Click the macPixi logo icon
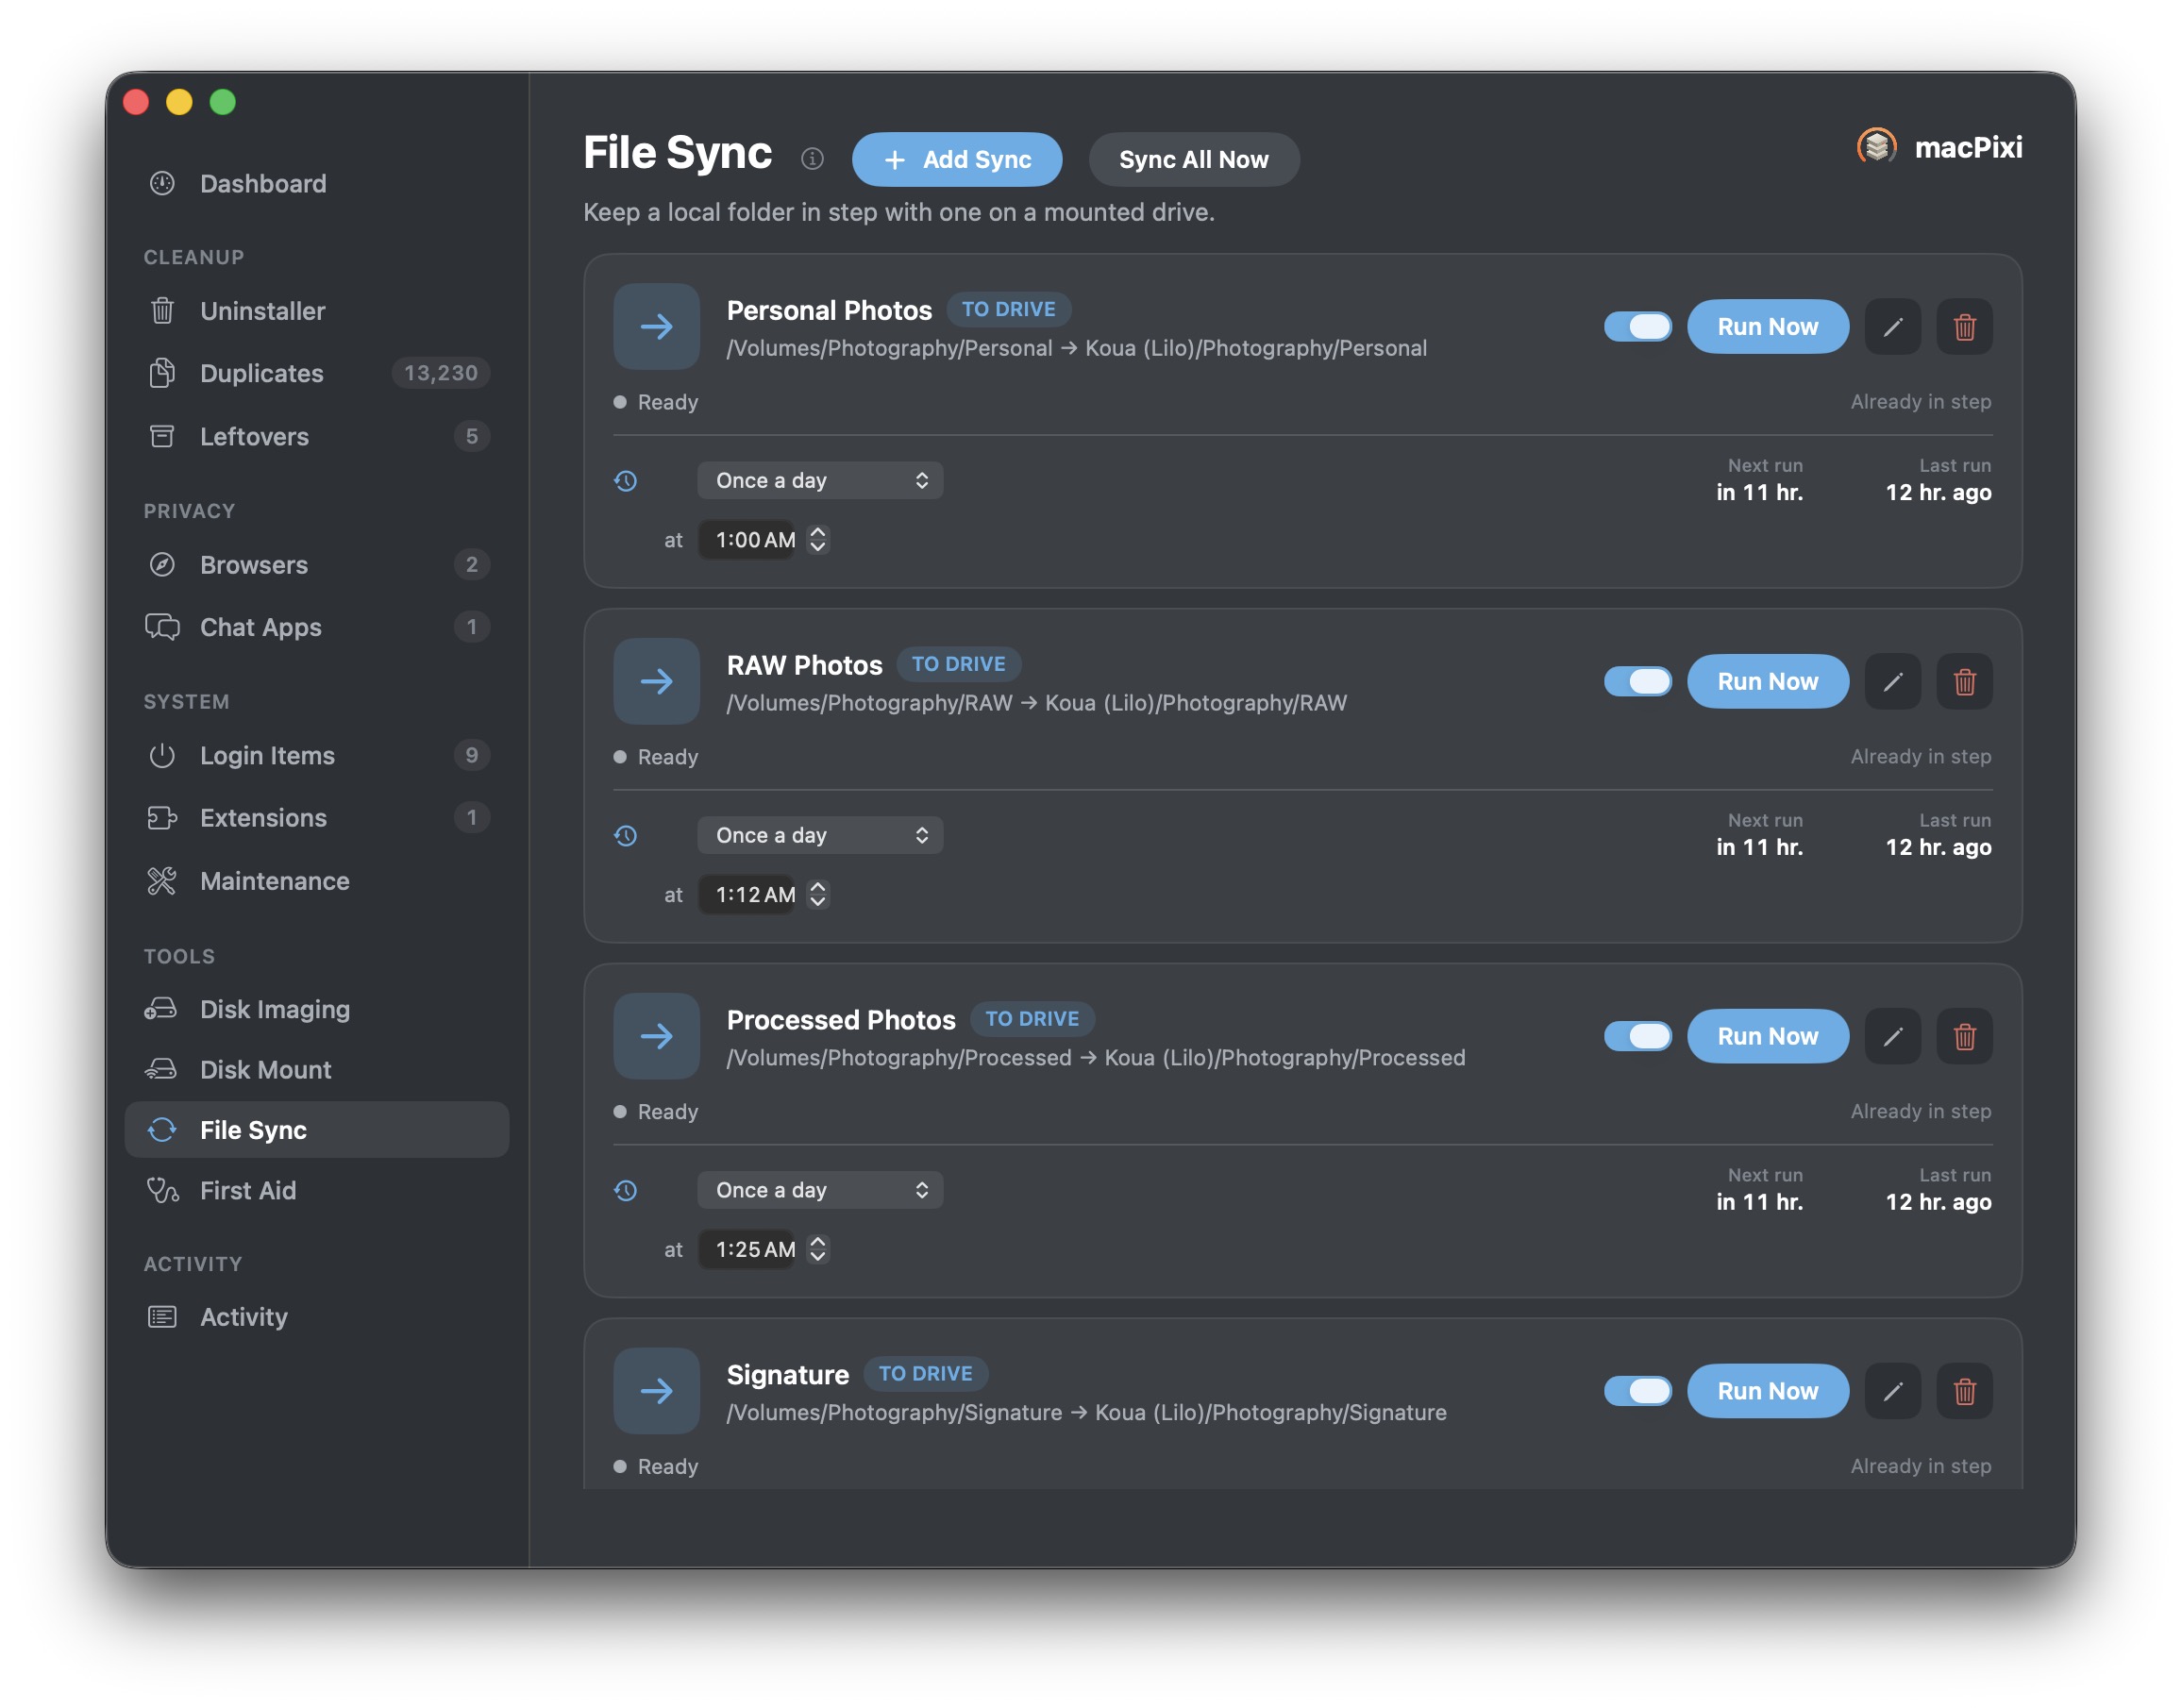This screenshot has height=1708, width=2182. coord(1876,147)
